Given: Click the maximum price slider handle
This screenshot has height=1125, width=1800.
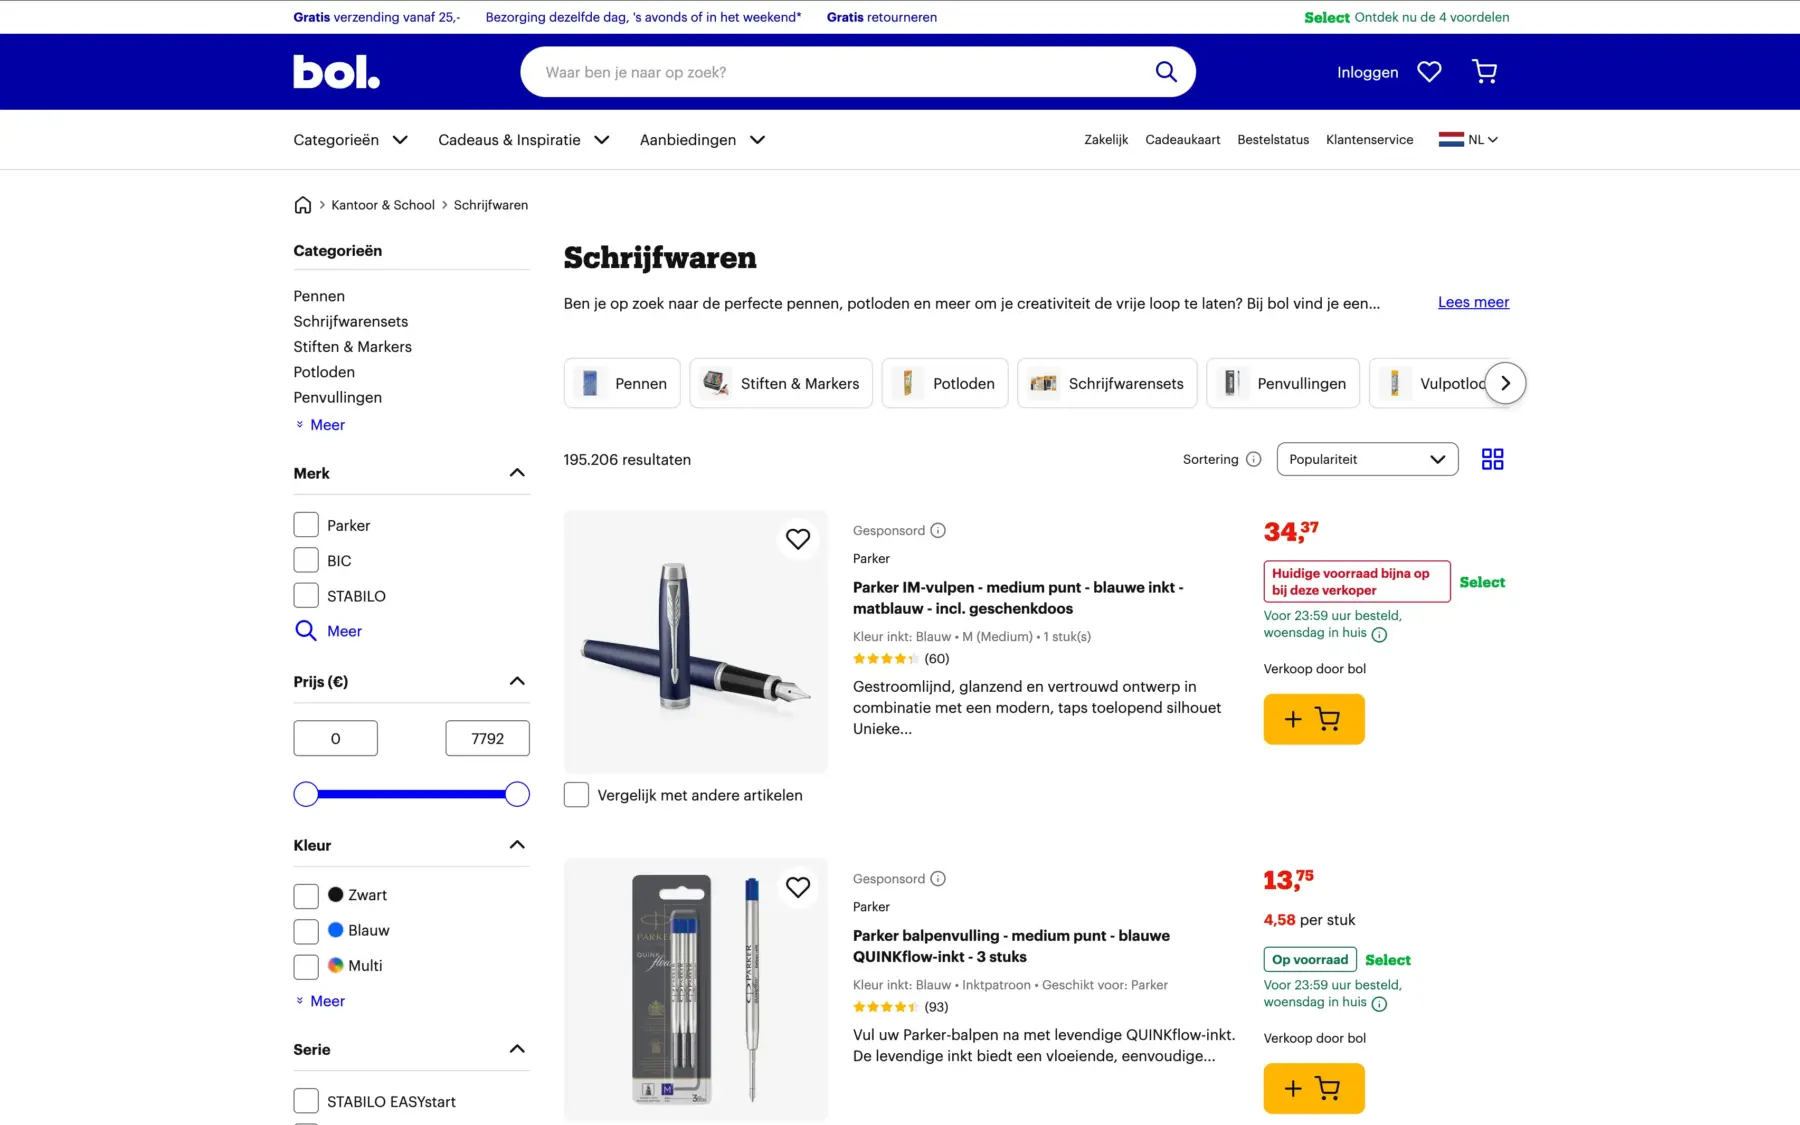Looking at the screenshot, I should 517,795.
